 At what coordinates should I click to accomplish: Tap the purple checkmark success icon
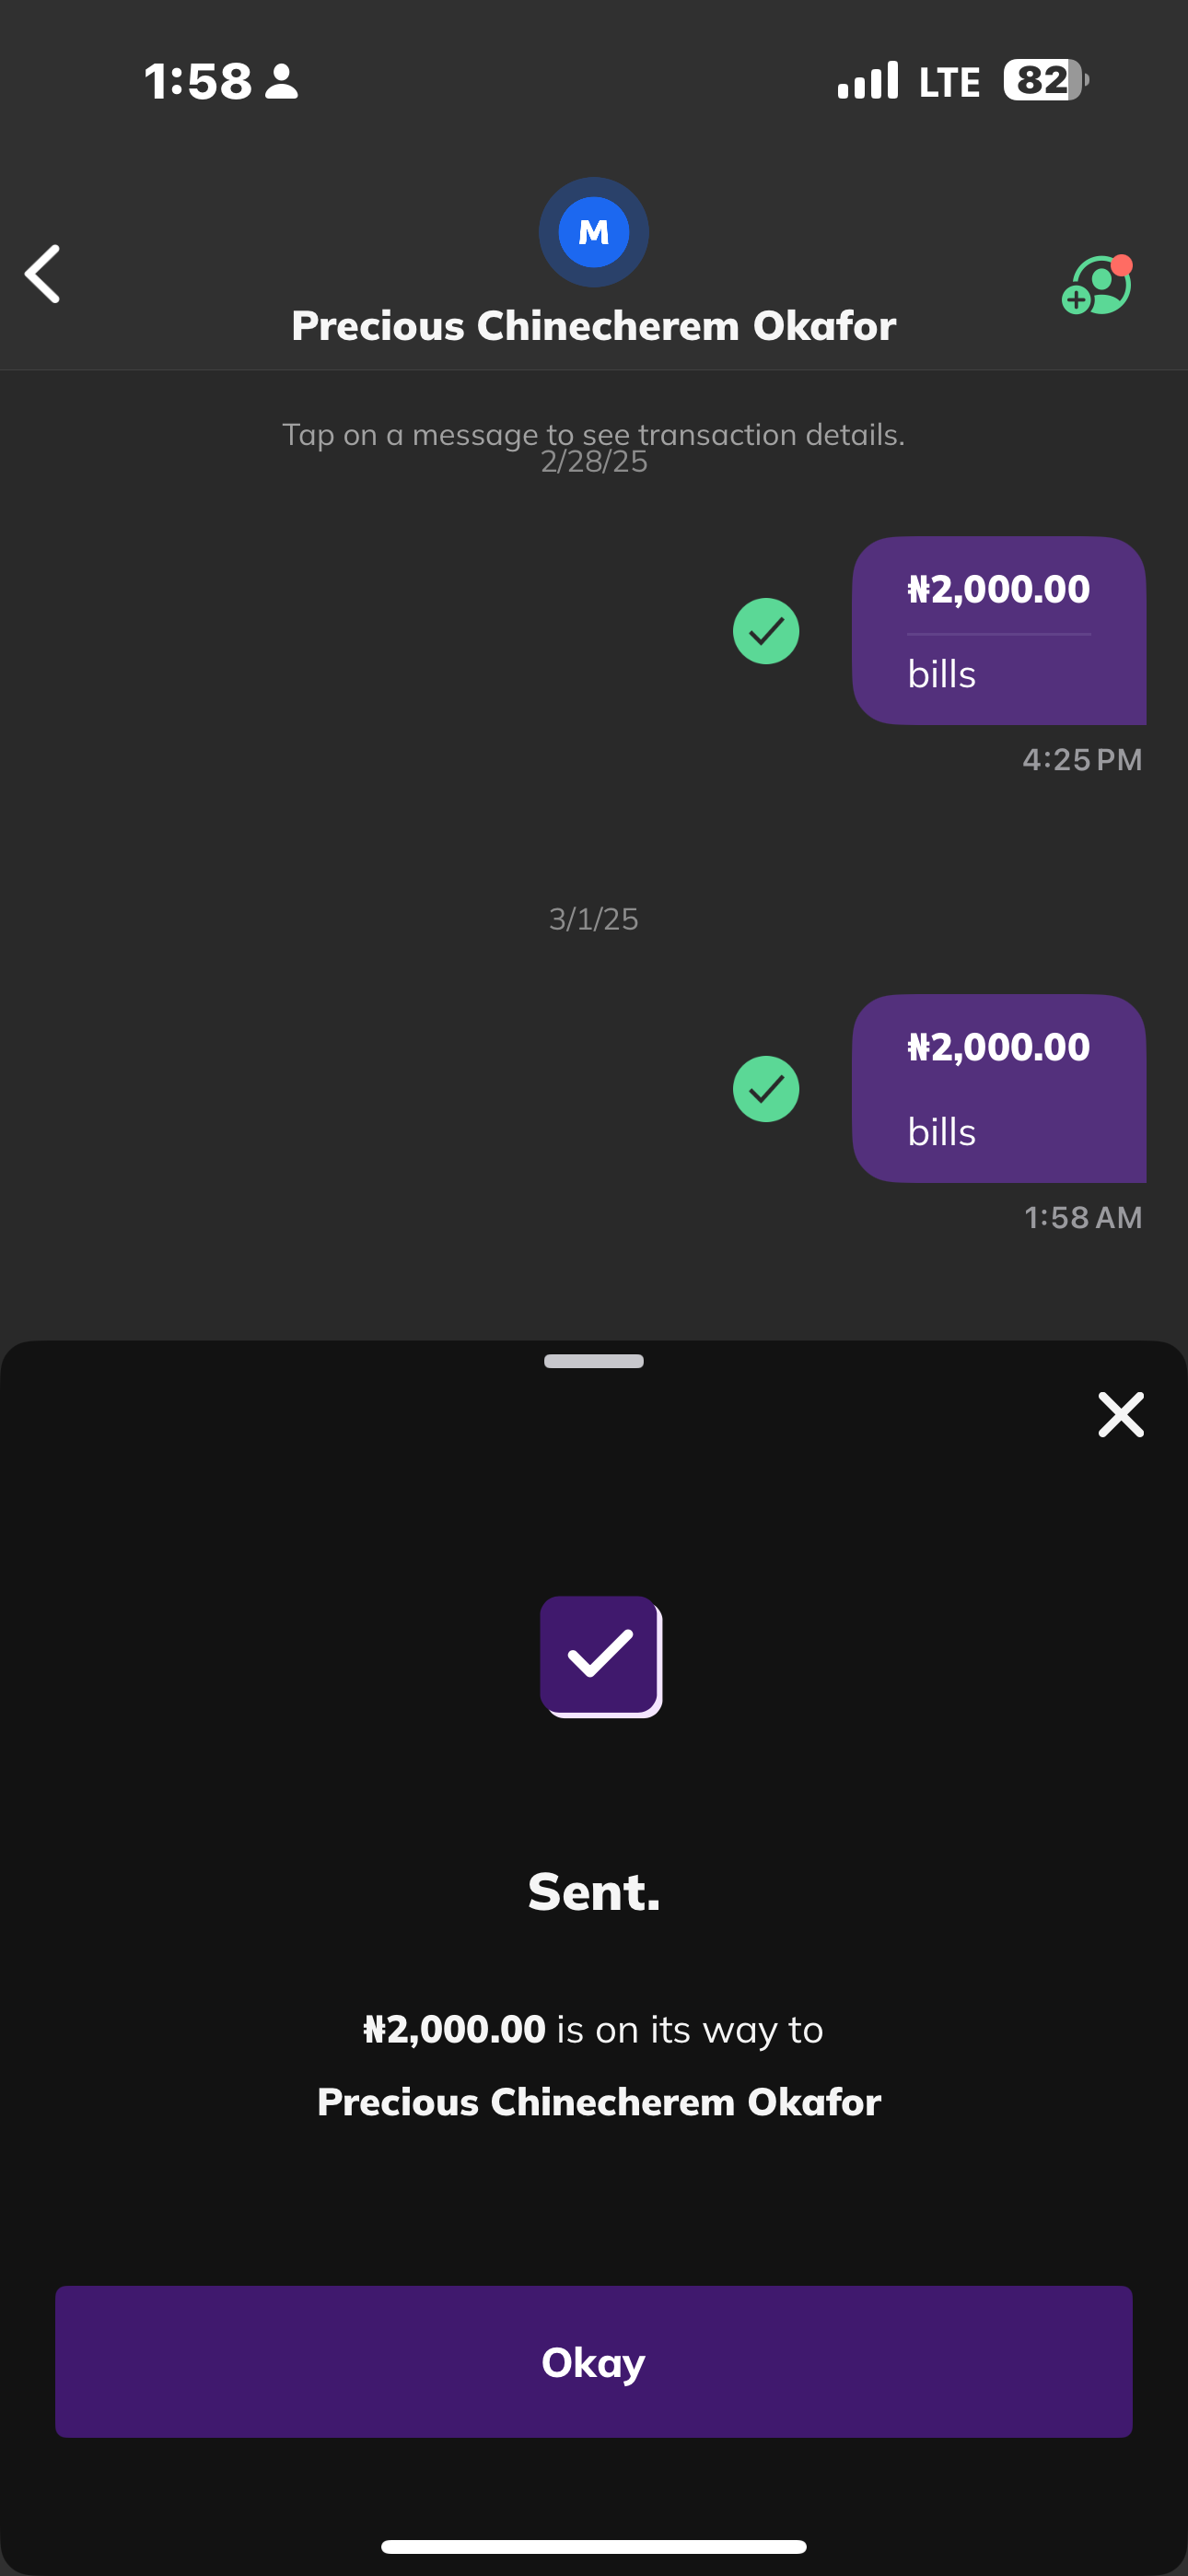600,1656
